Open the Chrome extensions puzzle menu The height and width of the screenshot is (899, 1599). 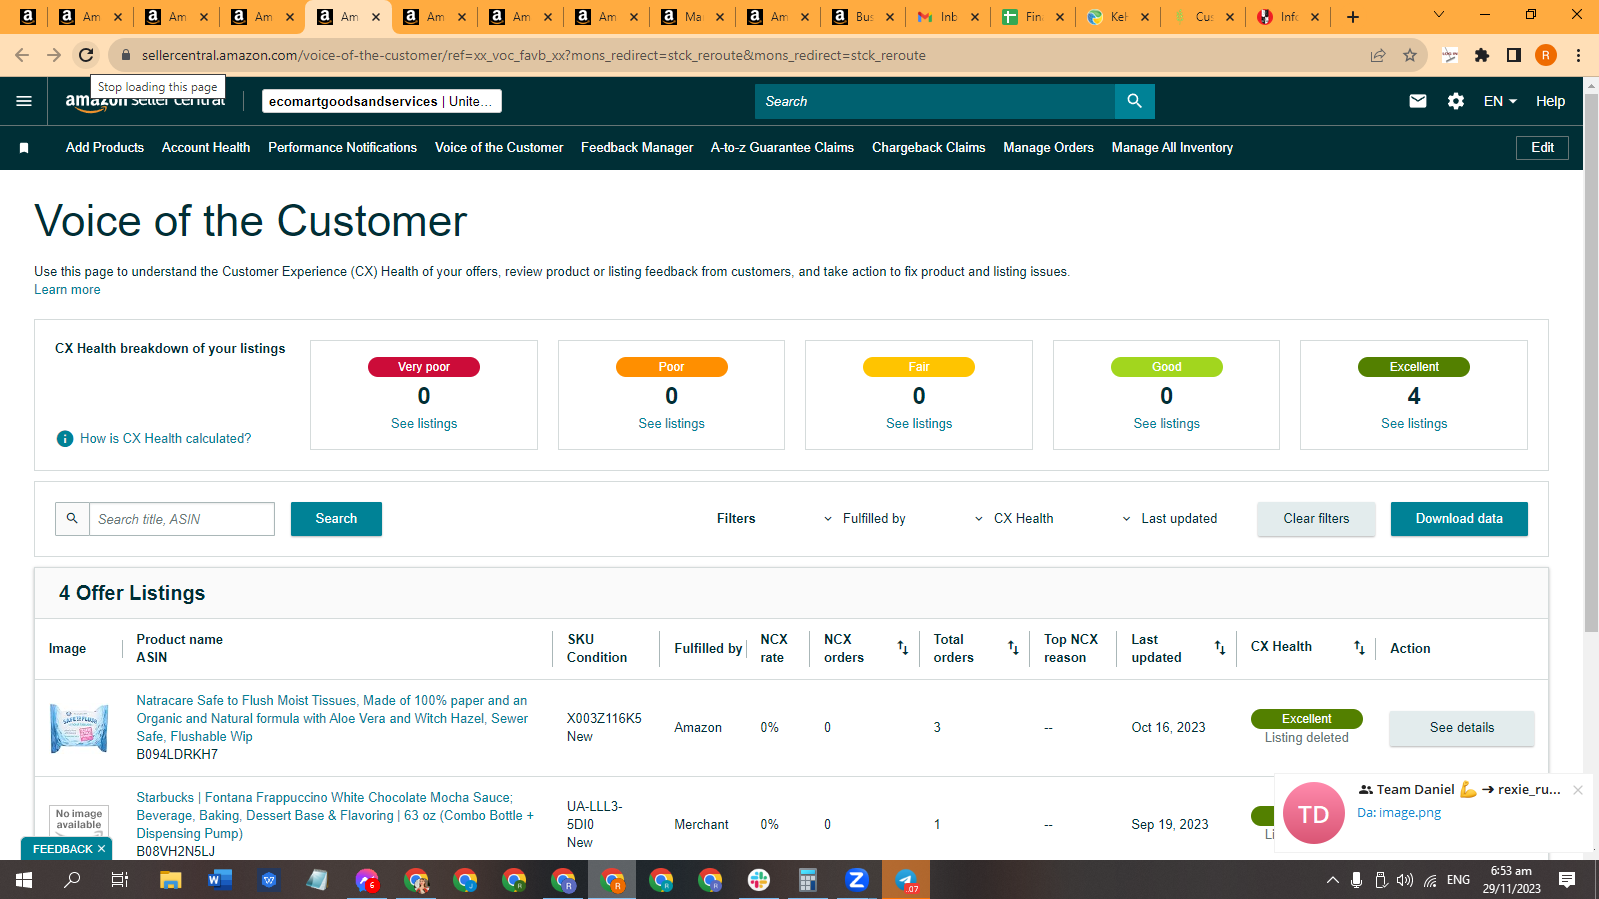tap(1482, 55)
